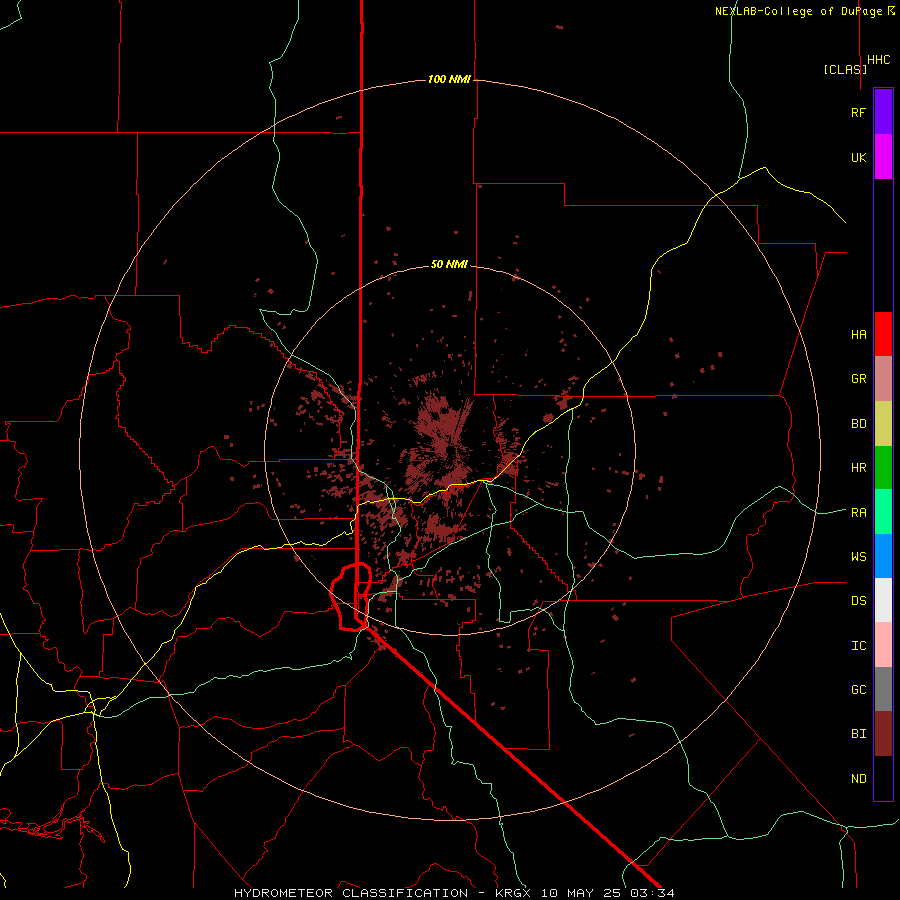This screenshot has height=900, width=900.
Task: Select the BD yellow legend swatch
Action: 883,423
